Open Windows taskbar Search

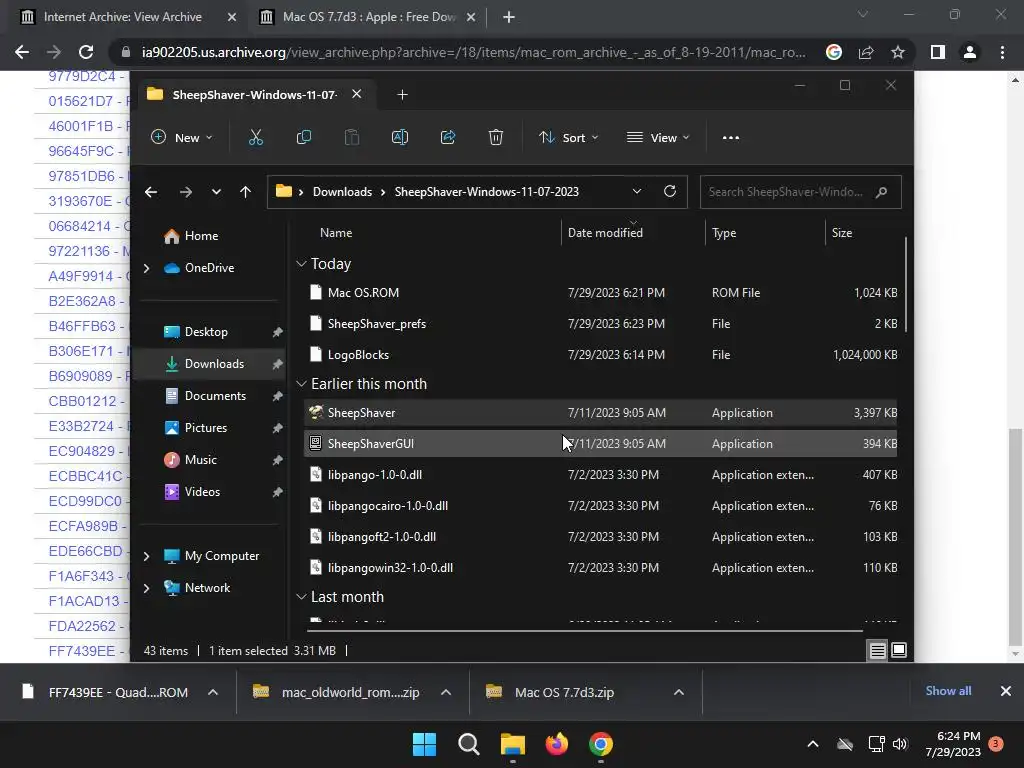[468, 744]
